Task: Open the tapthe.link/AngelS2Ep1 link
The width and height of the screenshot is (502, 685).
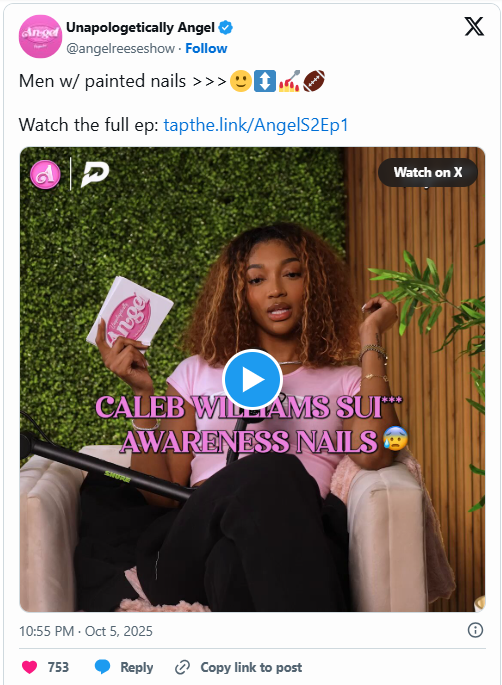Action: 256,125
